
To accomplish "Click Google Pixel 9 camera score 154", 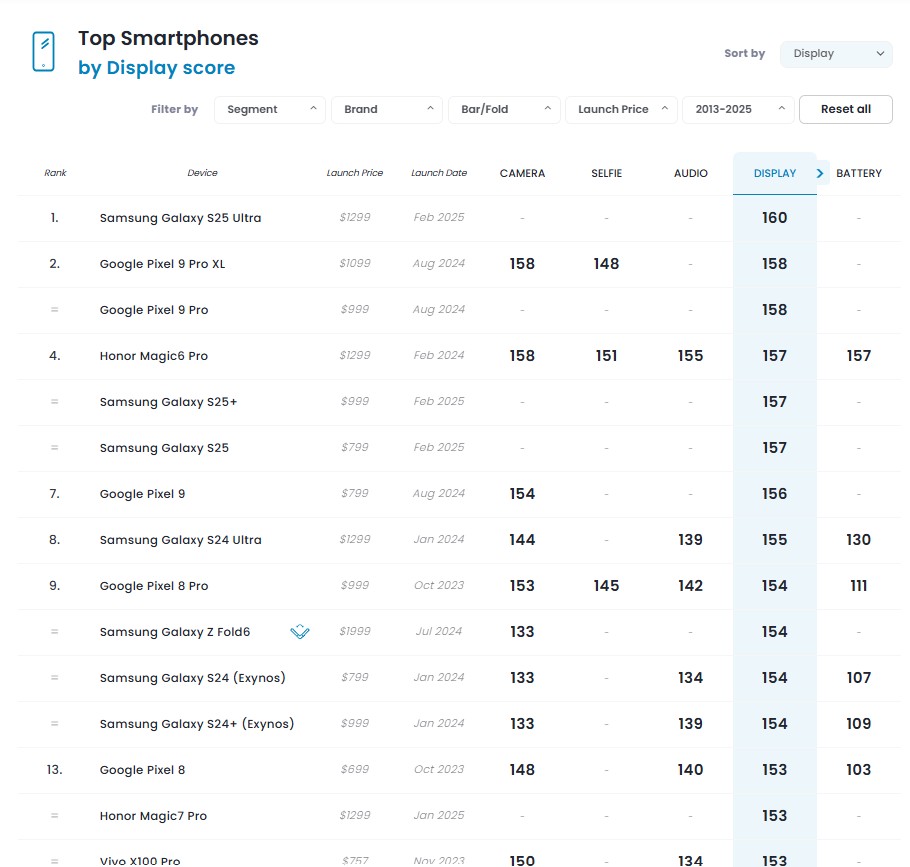I will (522, 493).
